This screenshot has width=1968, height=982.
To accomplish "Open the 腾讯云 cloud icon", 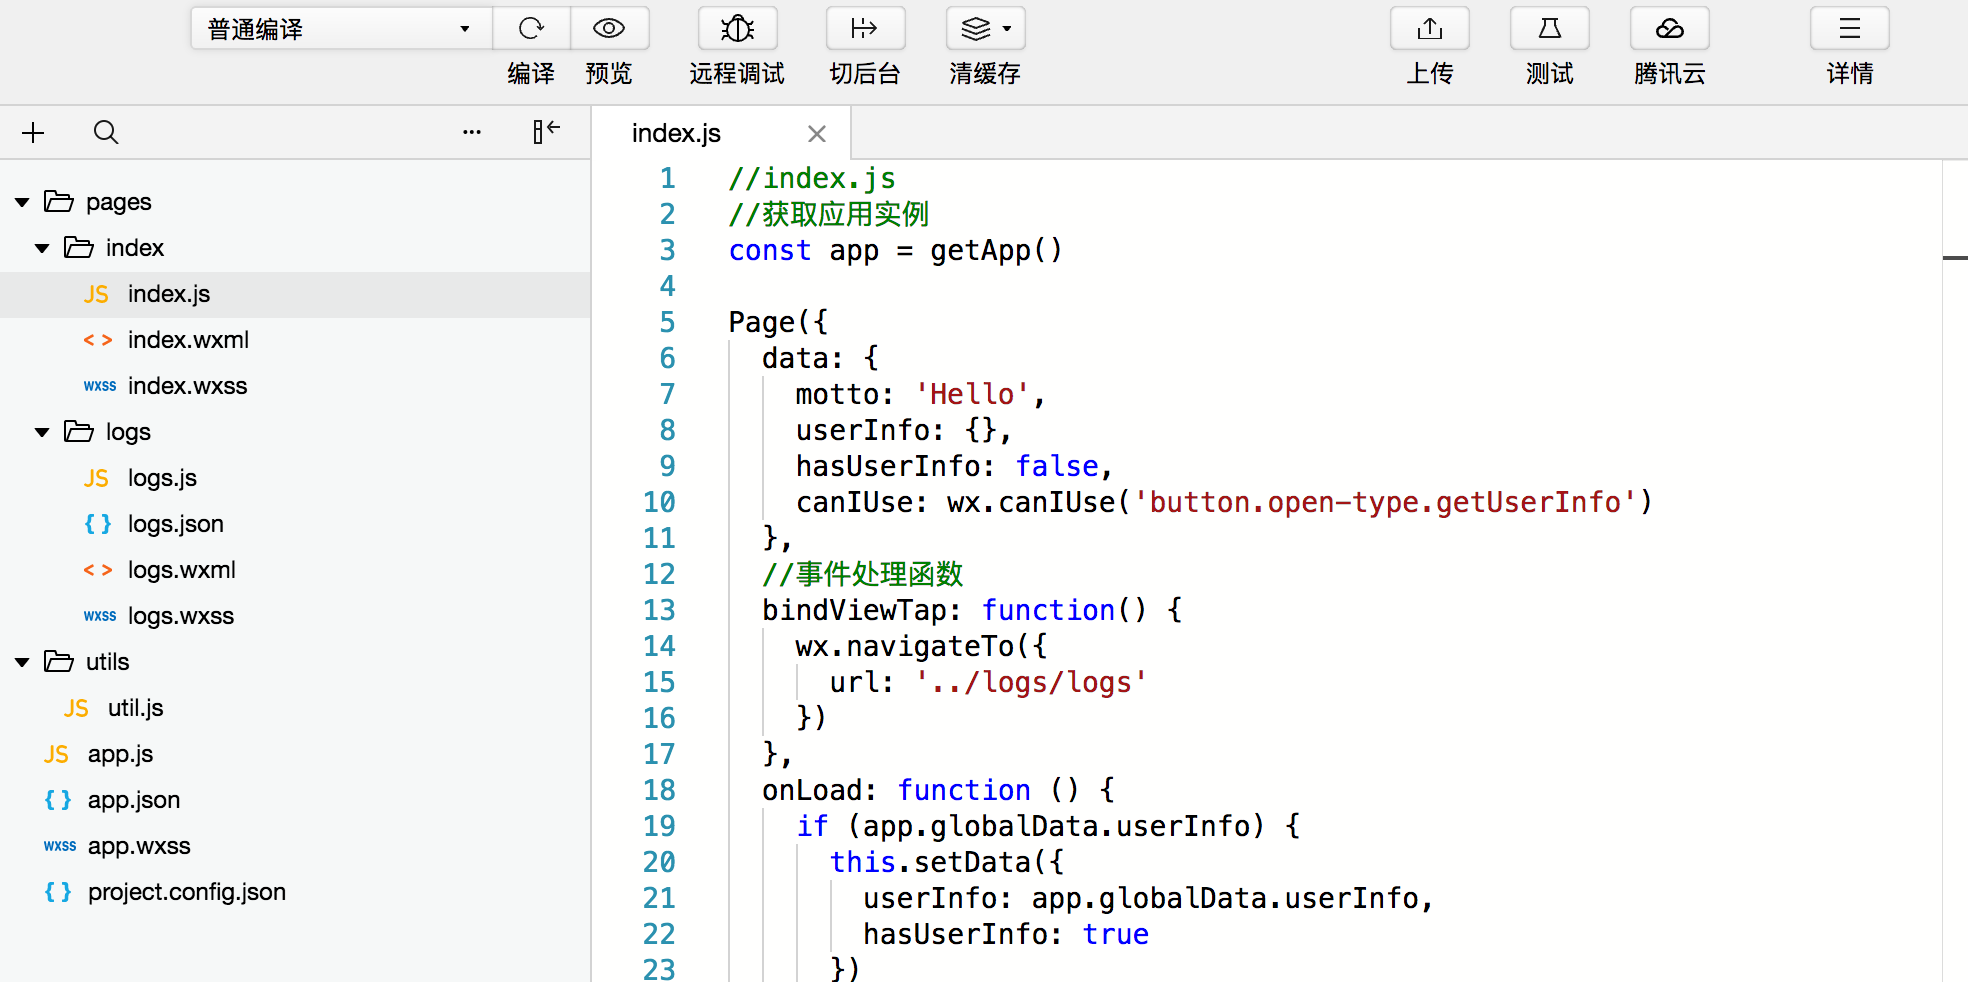I will (x=1670, y=29).
